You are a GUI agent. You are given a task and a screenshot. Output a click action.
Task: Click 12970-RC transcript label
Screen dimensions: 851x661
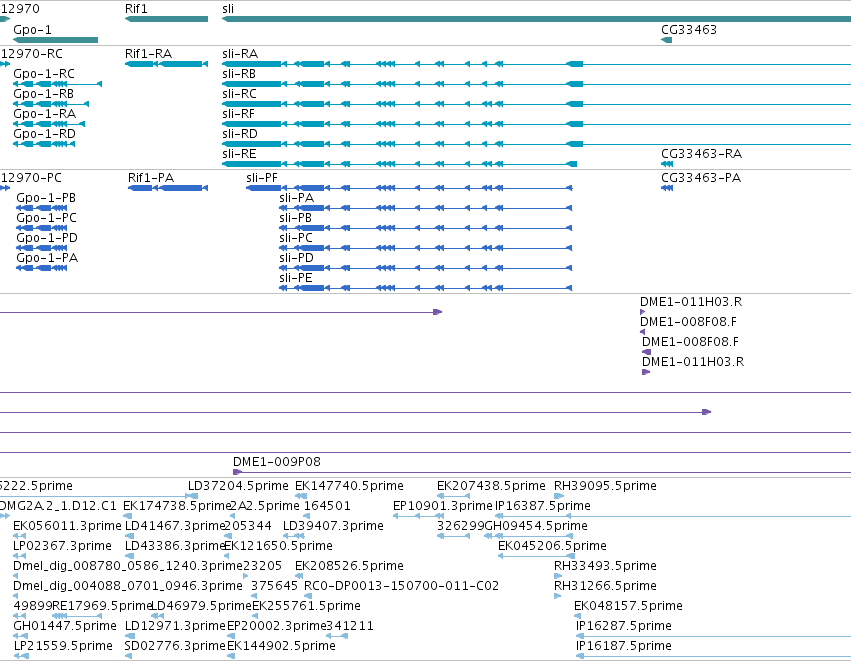click(x=31, y=54)
